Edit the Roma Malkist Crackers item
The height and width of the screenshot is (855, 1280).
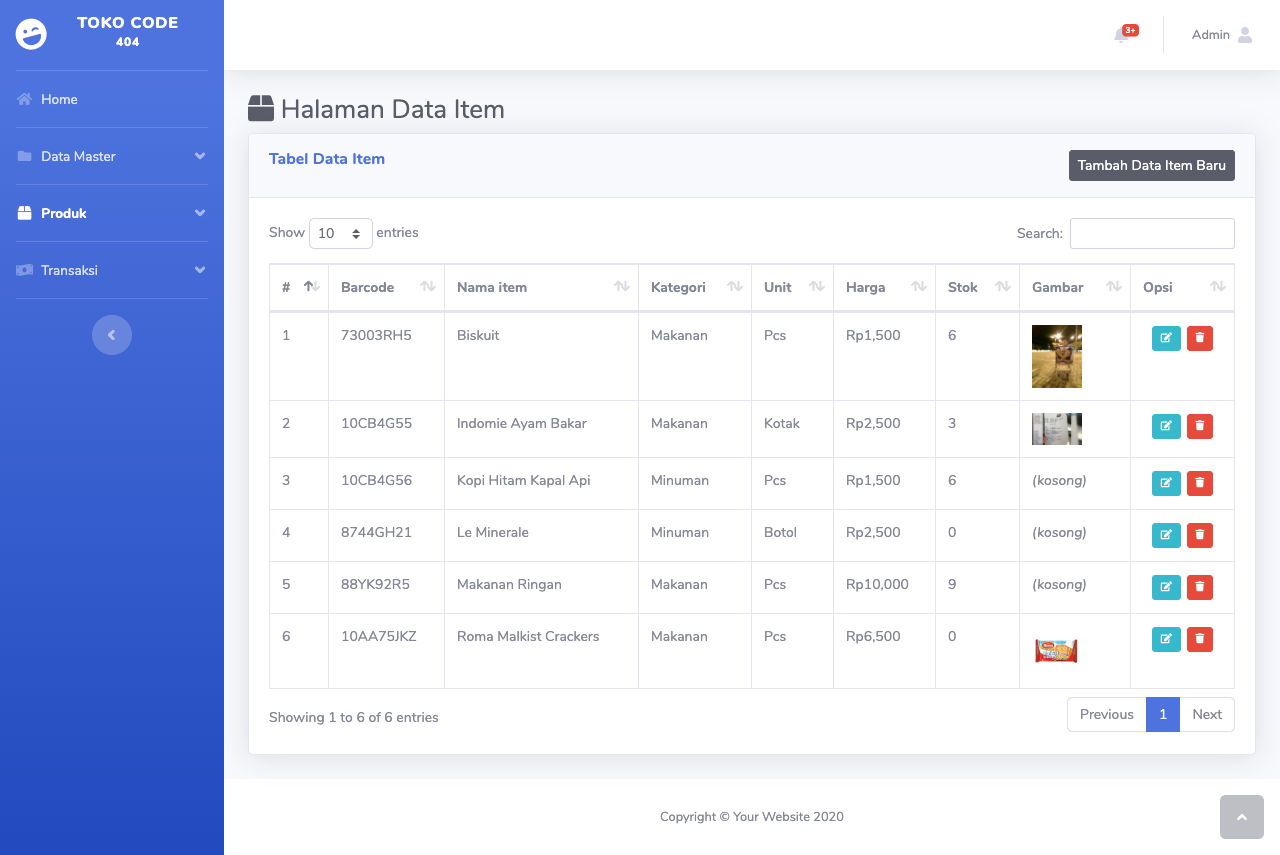tap(1166, 639)
